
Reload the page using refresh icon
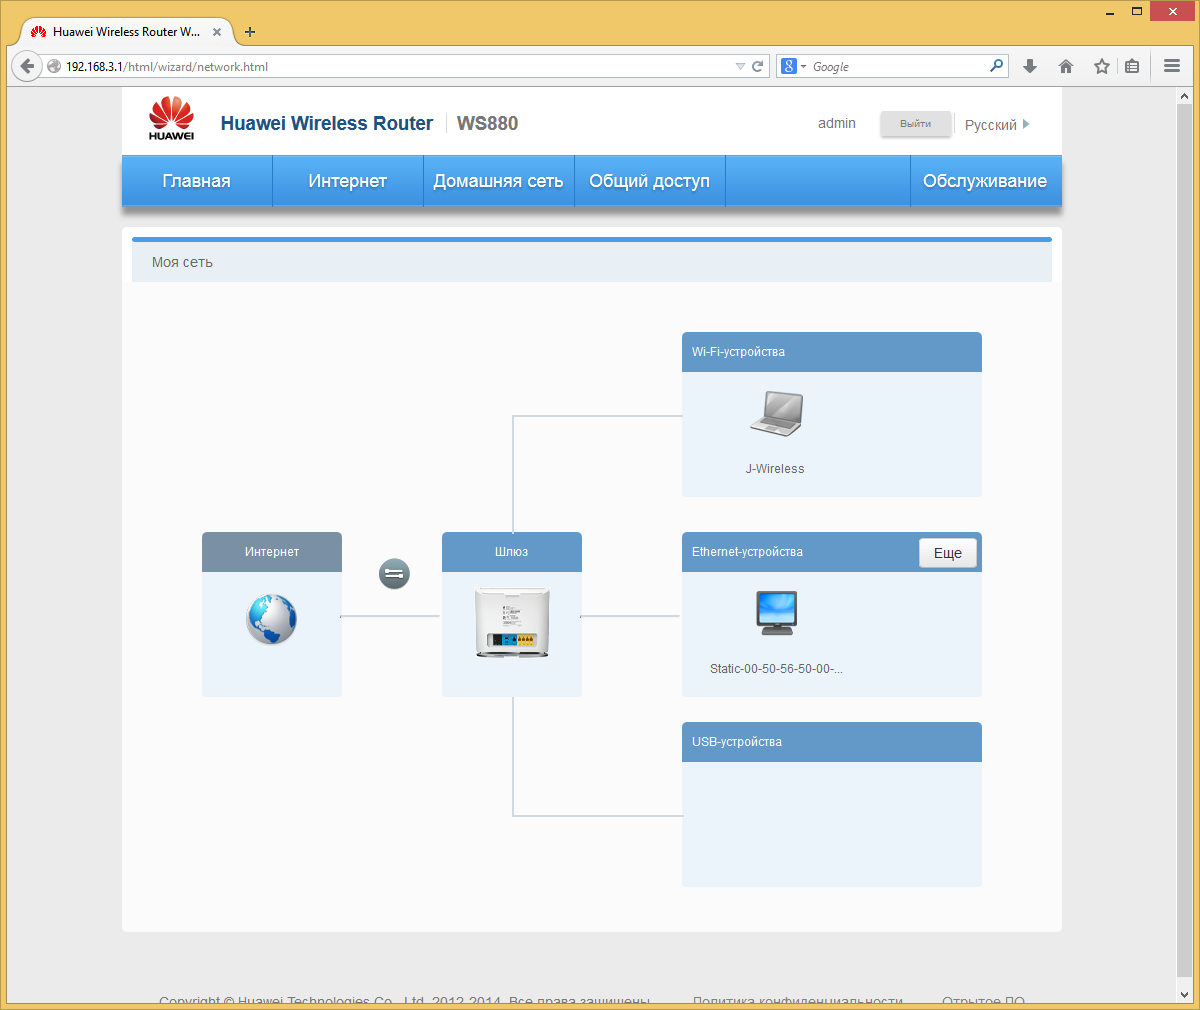[x=758, y=66]
